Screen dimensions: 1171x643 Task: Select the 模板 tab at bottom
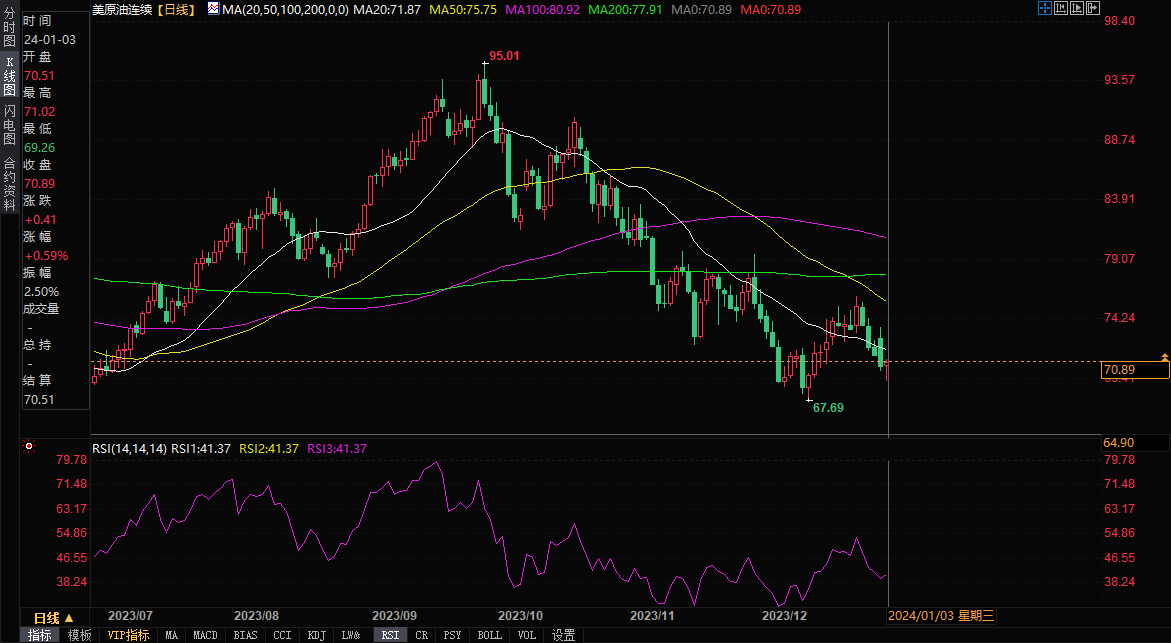pos(79,635)
